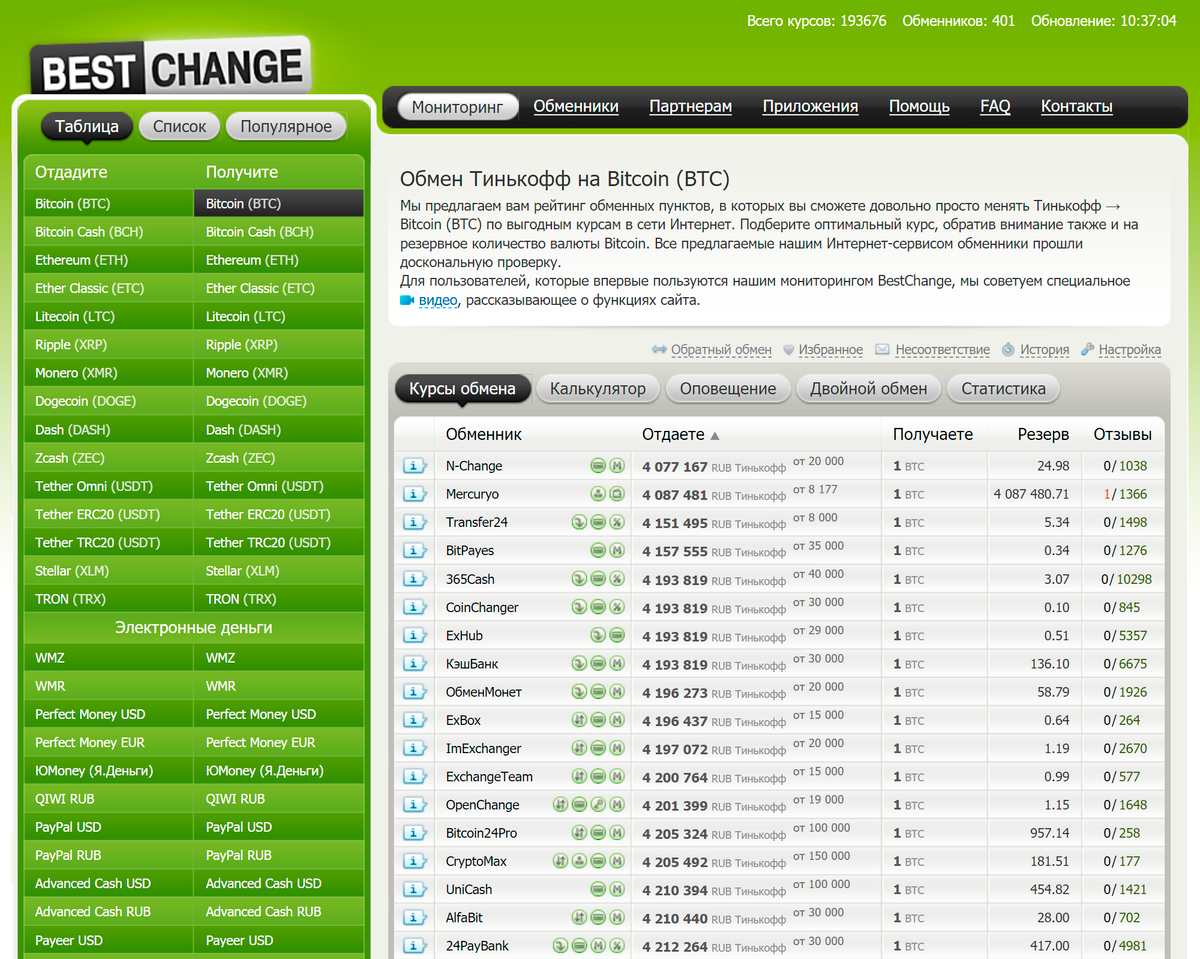
Task: Click the heart icon for Избранное
Action: pos(788,350)
